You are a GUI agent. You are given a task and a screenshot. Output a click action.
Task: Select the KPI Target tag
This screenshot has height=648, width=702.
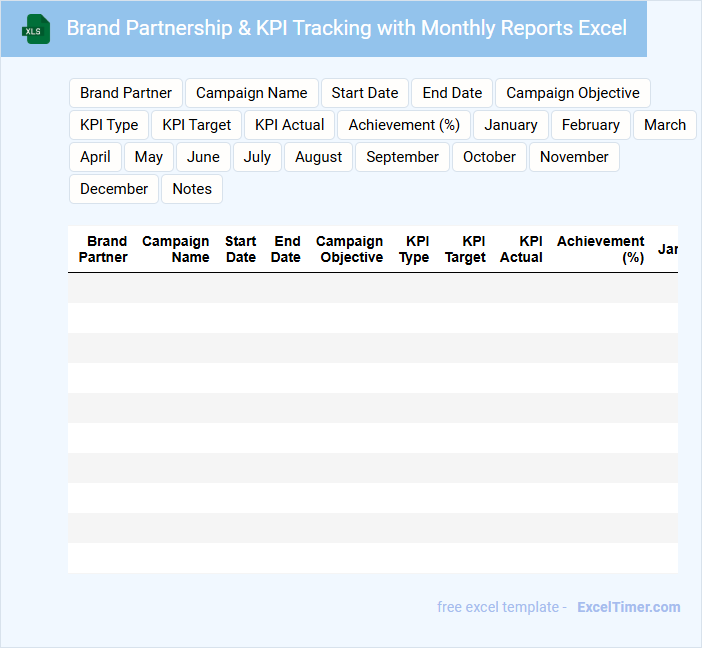197,125
